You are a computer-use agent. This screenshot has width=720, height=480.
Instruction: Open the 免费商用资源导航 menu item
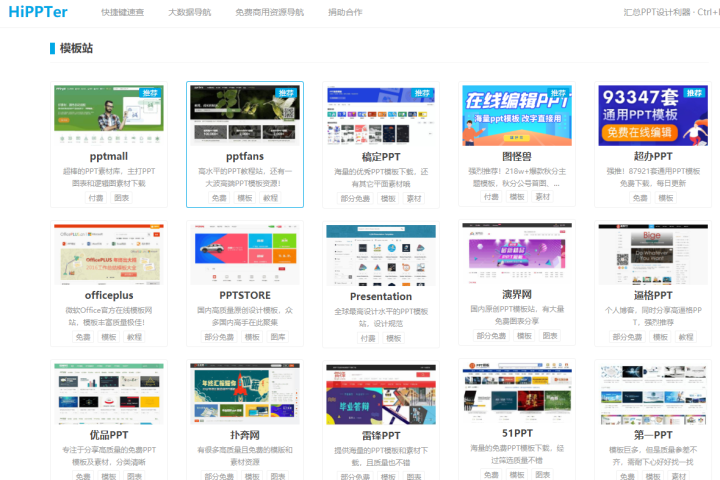270,12
